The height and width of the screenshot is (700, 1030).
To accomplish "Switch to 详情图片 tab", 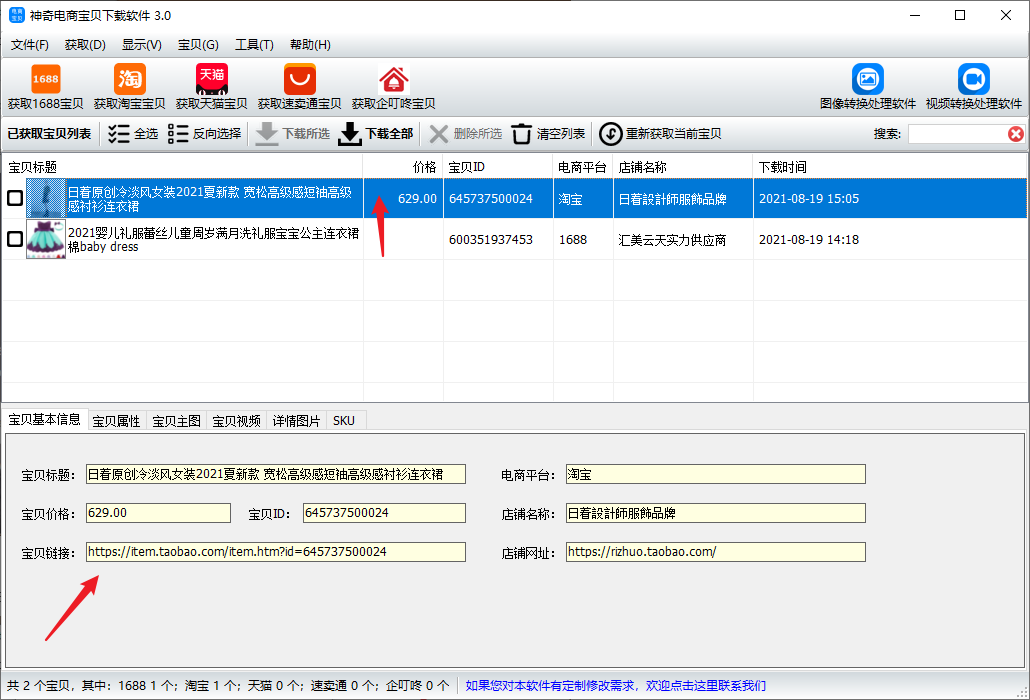I will [296, 421].
